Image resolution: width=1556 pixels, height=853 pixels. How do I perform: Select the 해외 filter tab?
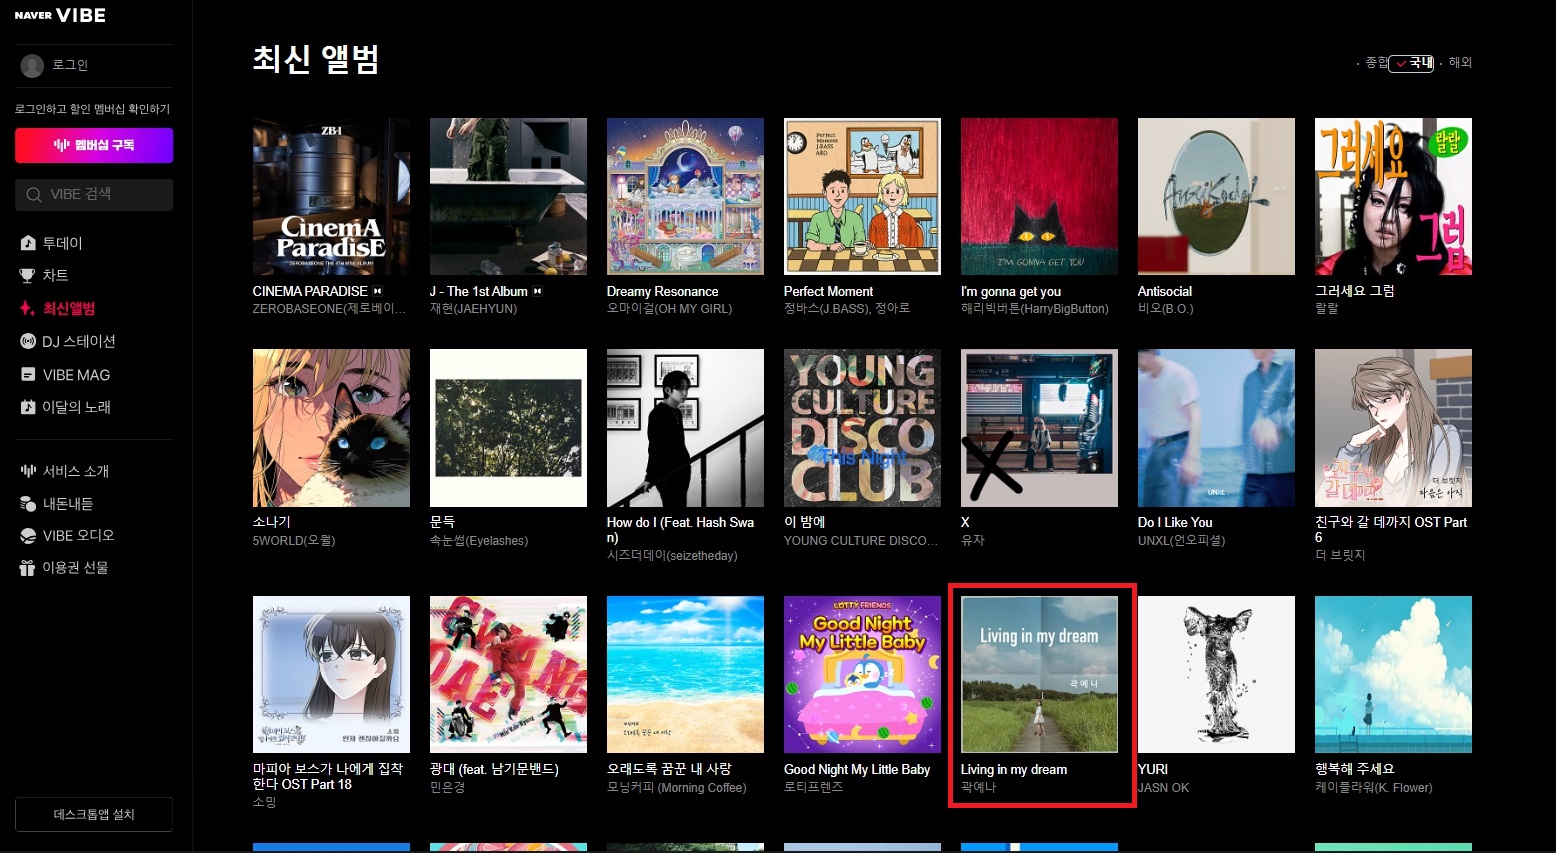pos(1460,62)
